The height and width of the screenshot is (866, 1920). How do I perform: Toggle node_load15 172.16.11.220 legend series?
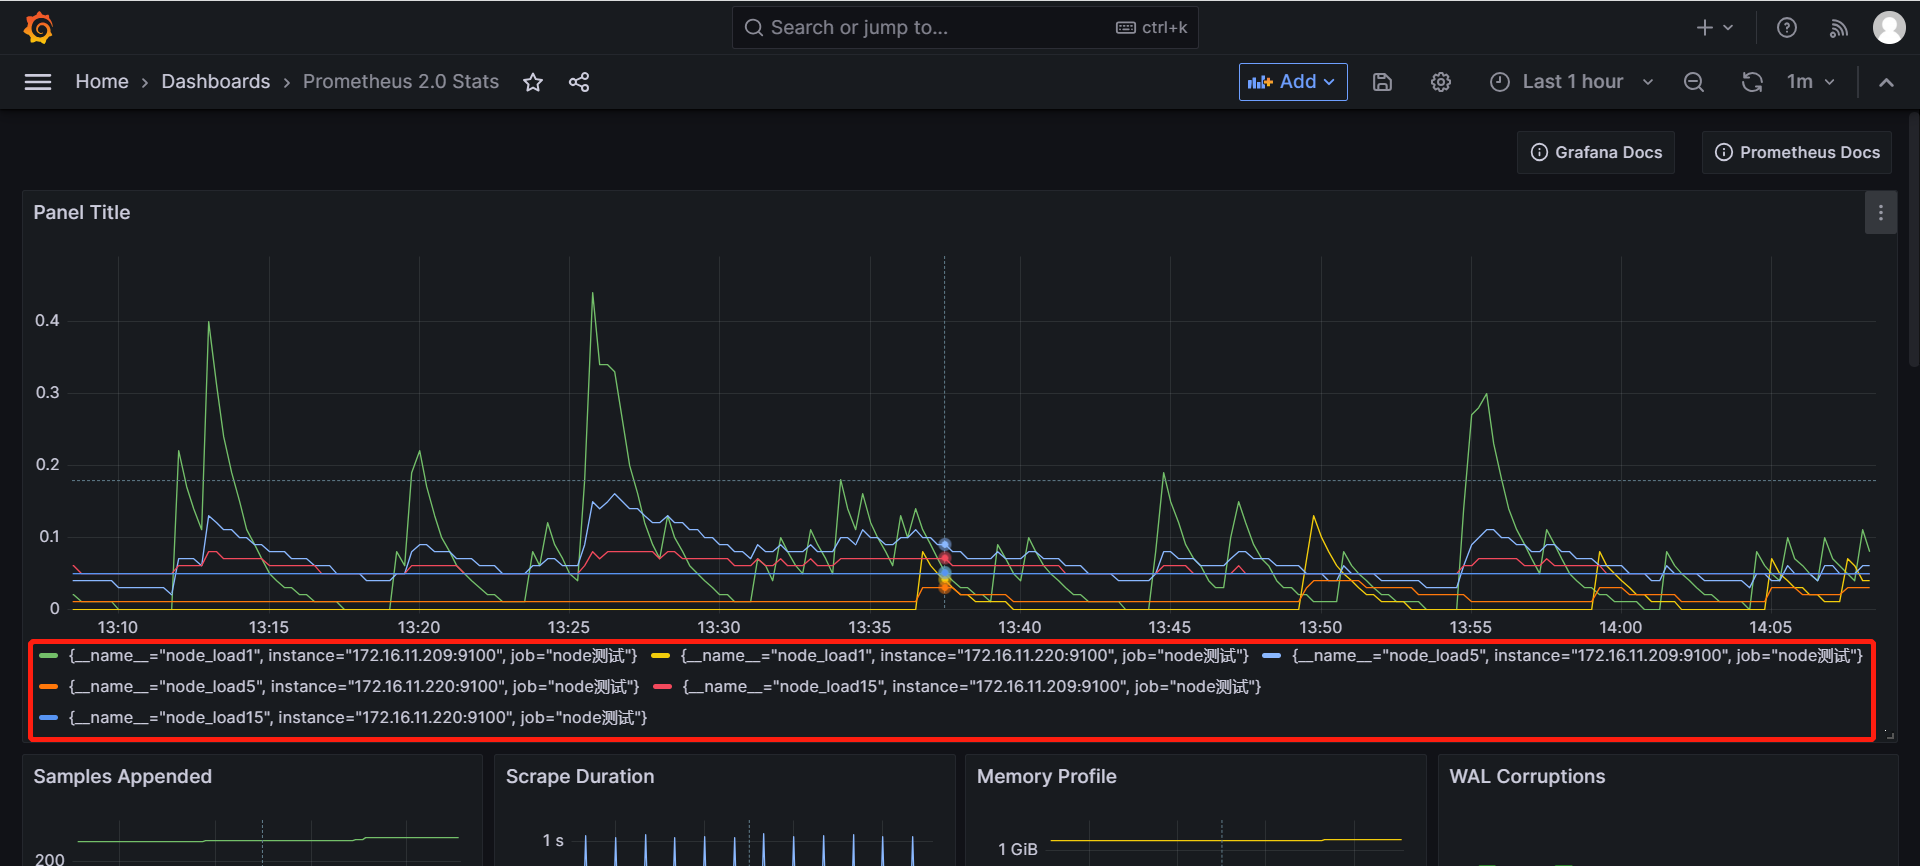357,718
